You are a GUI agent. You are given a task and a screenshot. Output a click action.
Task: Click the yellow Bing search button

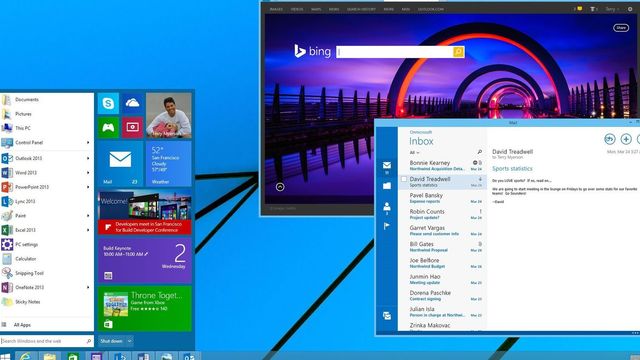pos(458,52)
